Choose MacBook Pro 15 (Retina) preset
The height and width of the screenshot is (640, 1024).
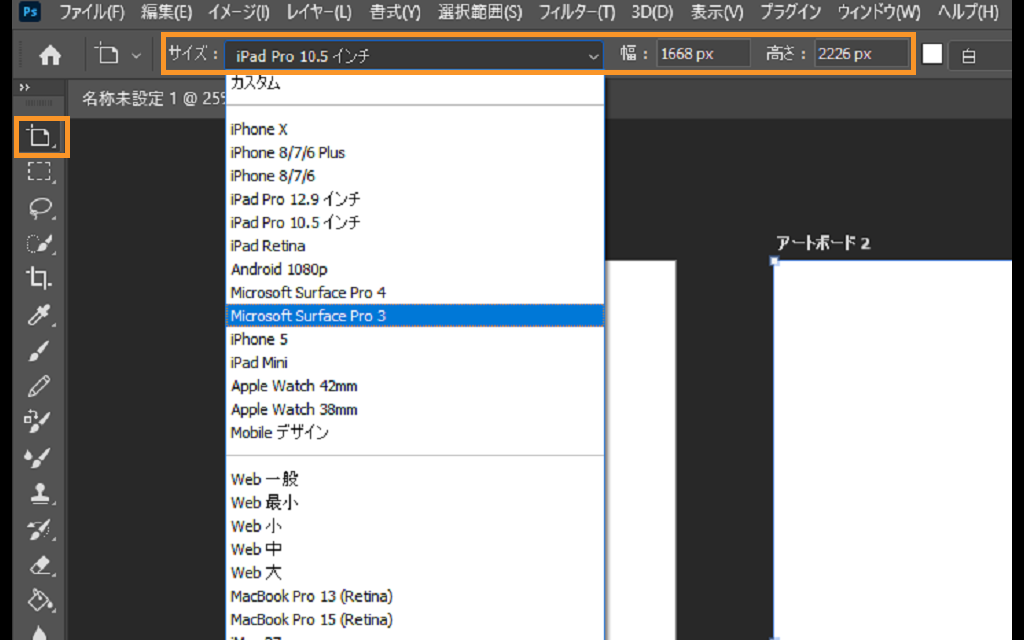414,620
